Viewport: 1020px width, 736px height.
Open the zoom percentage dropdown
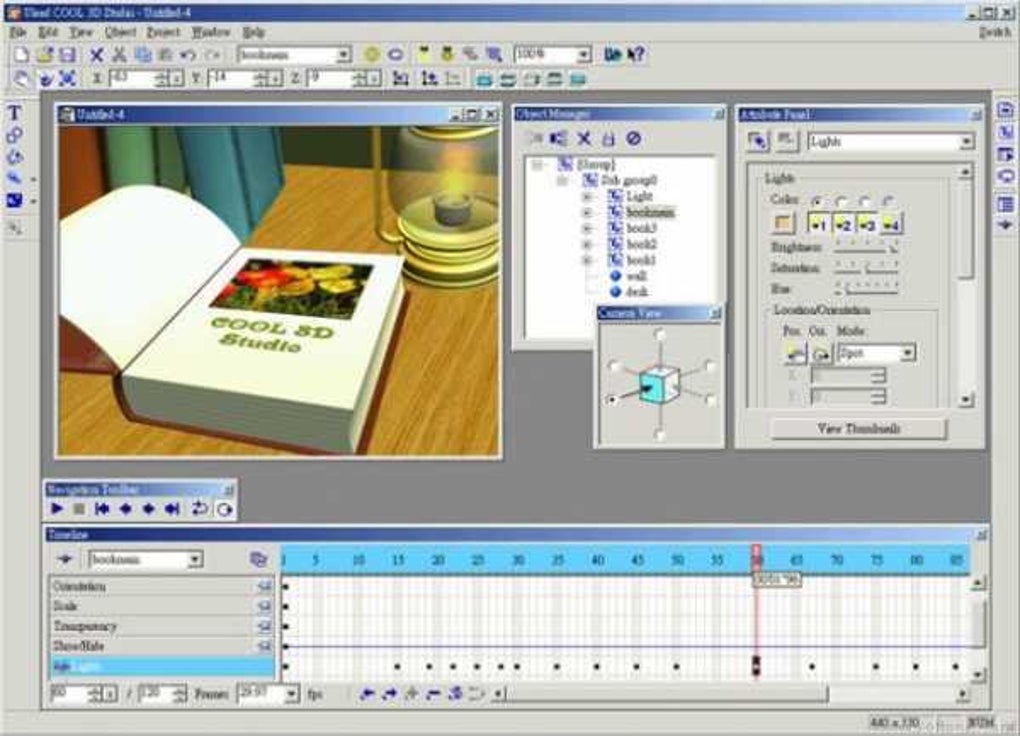point(584,55)
